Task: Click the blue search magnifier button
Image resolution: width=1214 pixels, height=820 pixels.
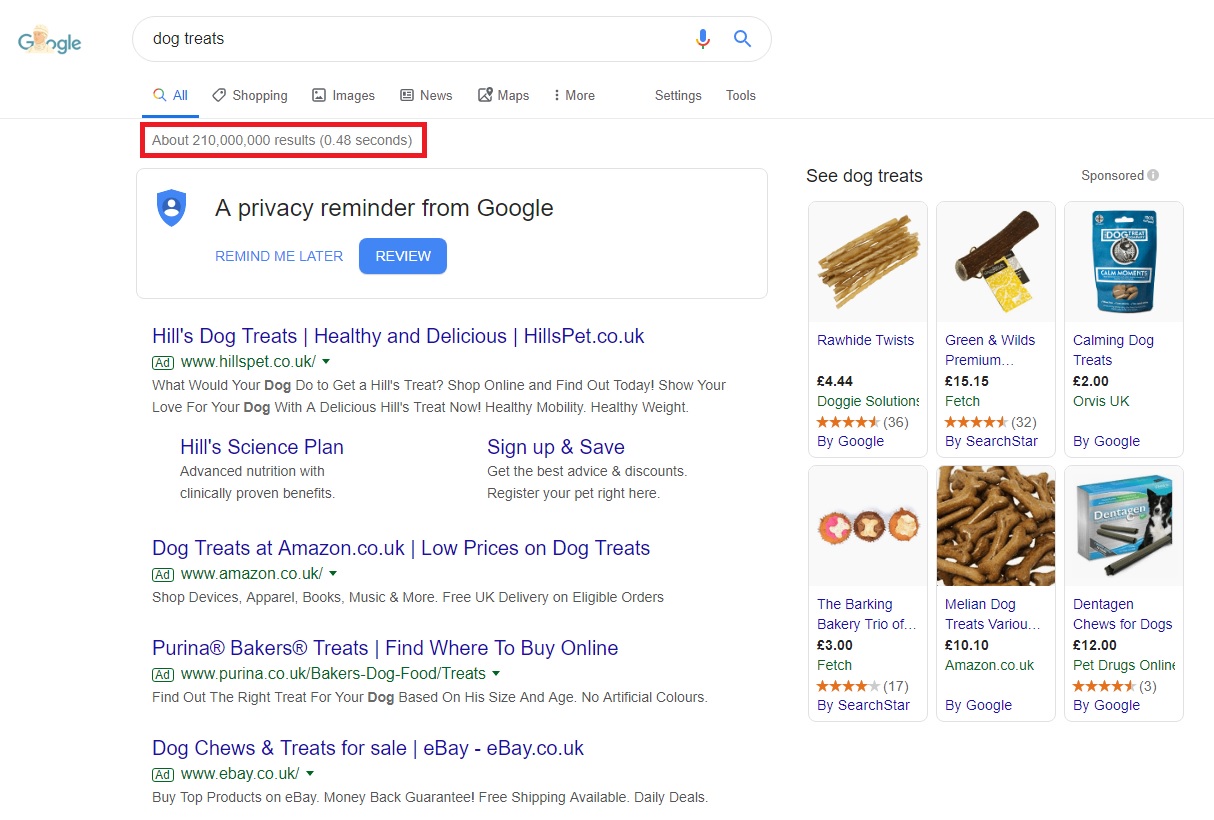Action: 742,39
